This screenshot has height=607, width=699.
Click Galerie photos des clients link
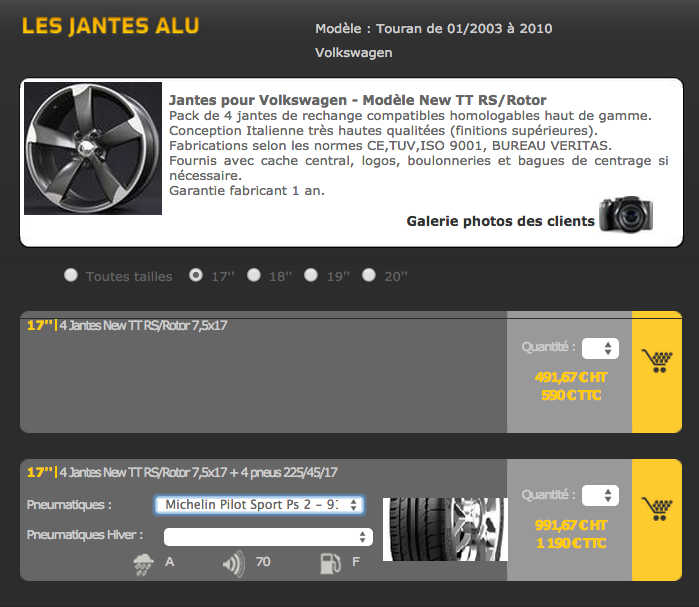[x=500, y=221]
